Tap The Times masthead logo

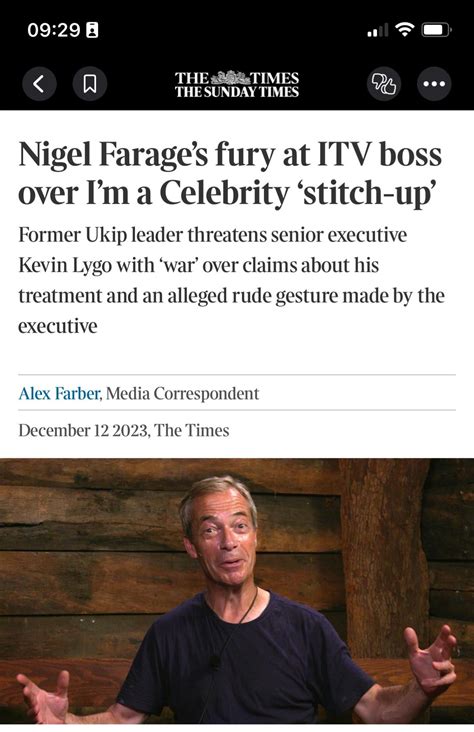coord(237,84)
